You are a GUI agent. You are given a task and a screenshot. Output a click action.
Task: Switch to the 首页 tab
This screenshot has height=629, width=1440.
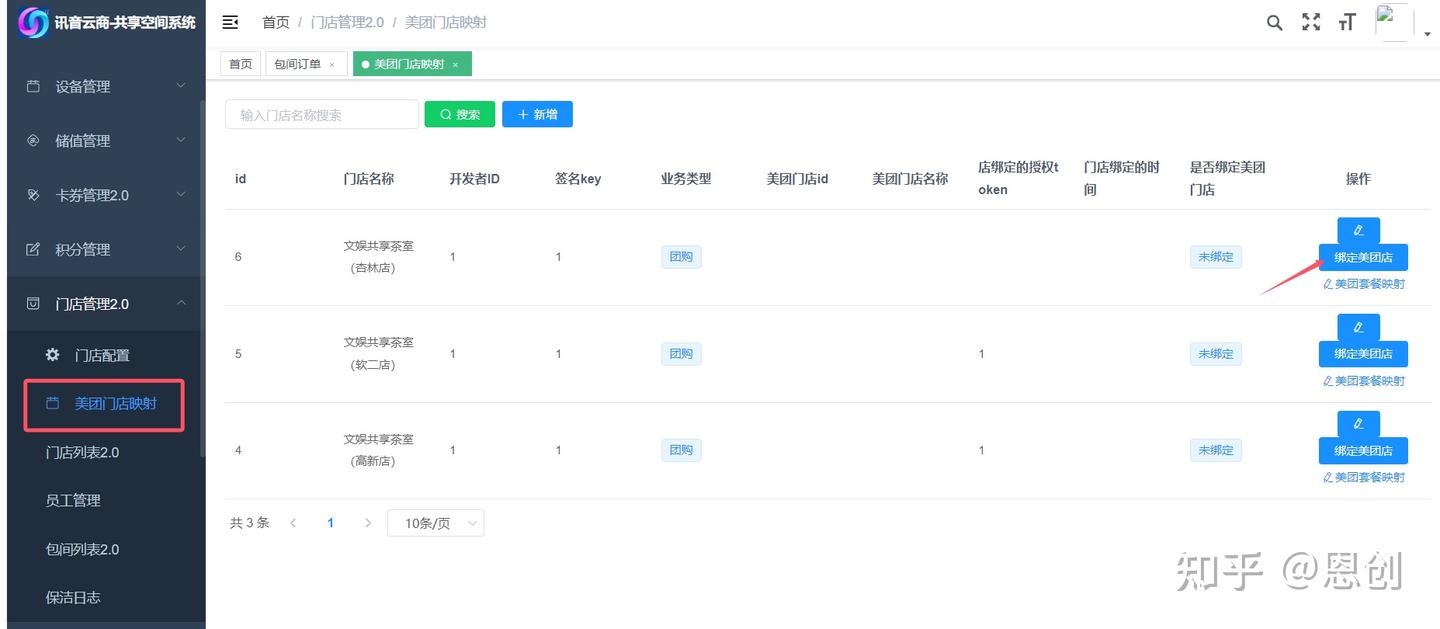(x=240, y=64)
